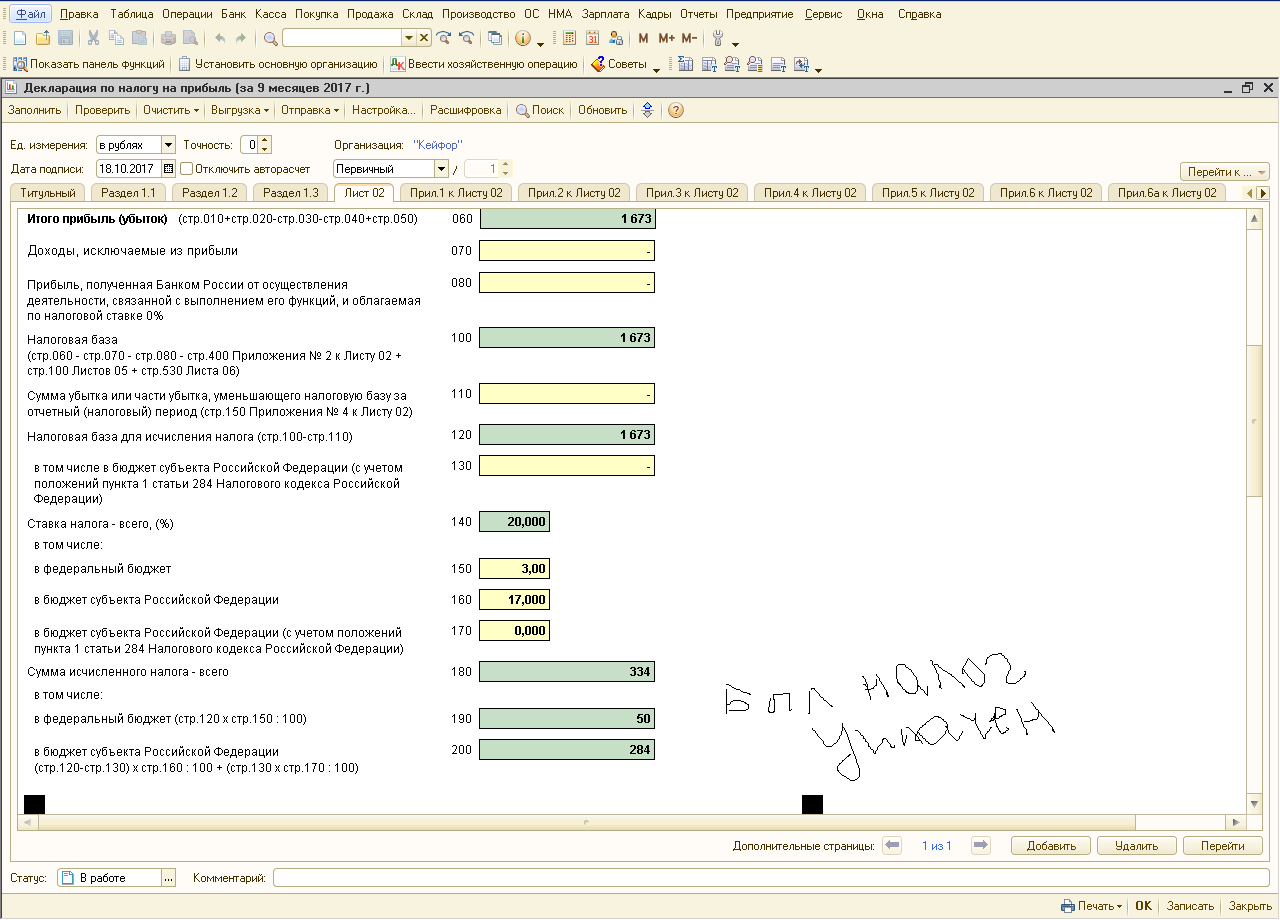Click the round question mark help icon
The image size is (1280, 920).
click(676, 110)
